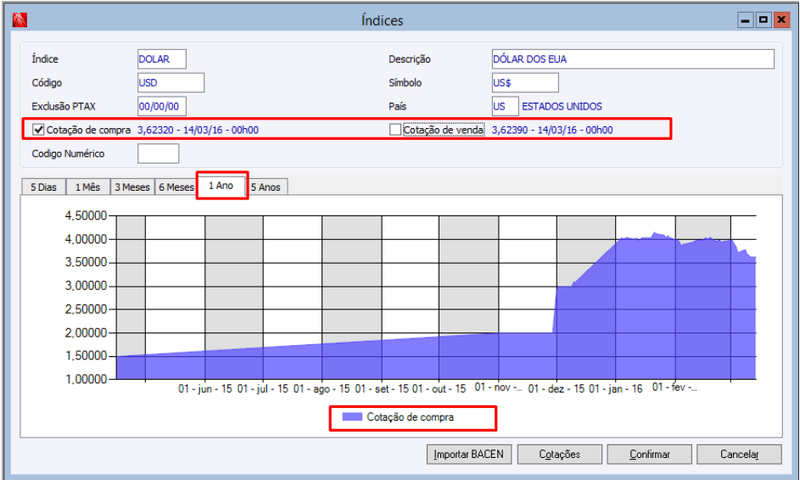Click the Importar BACEN button

point(469,454)
